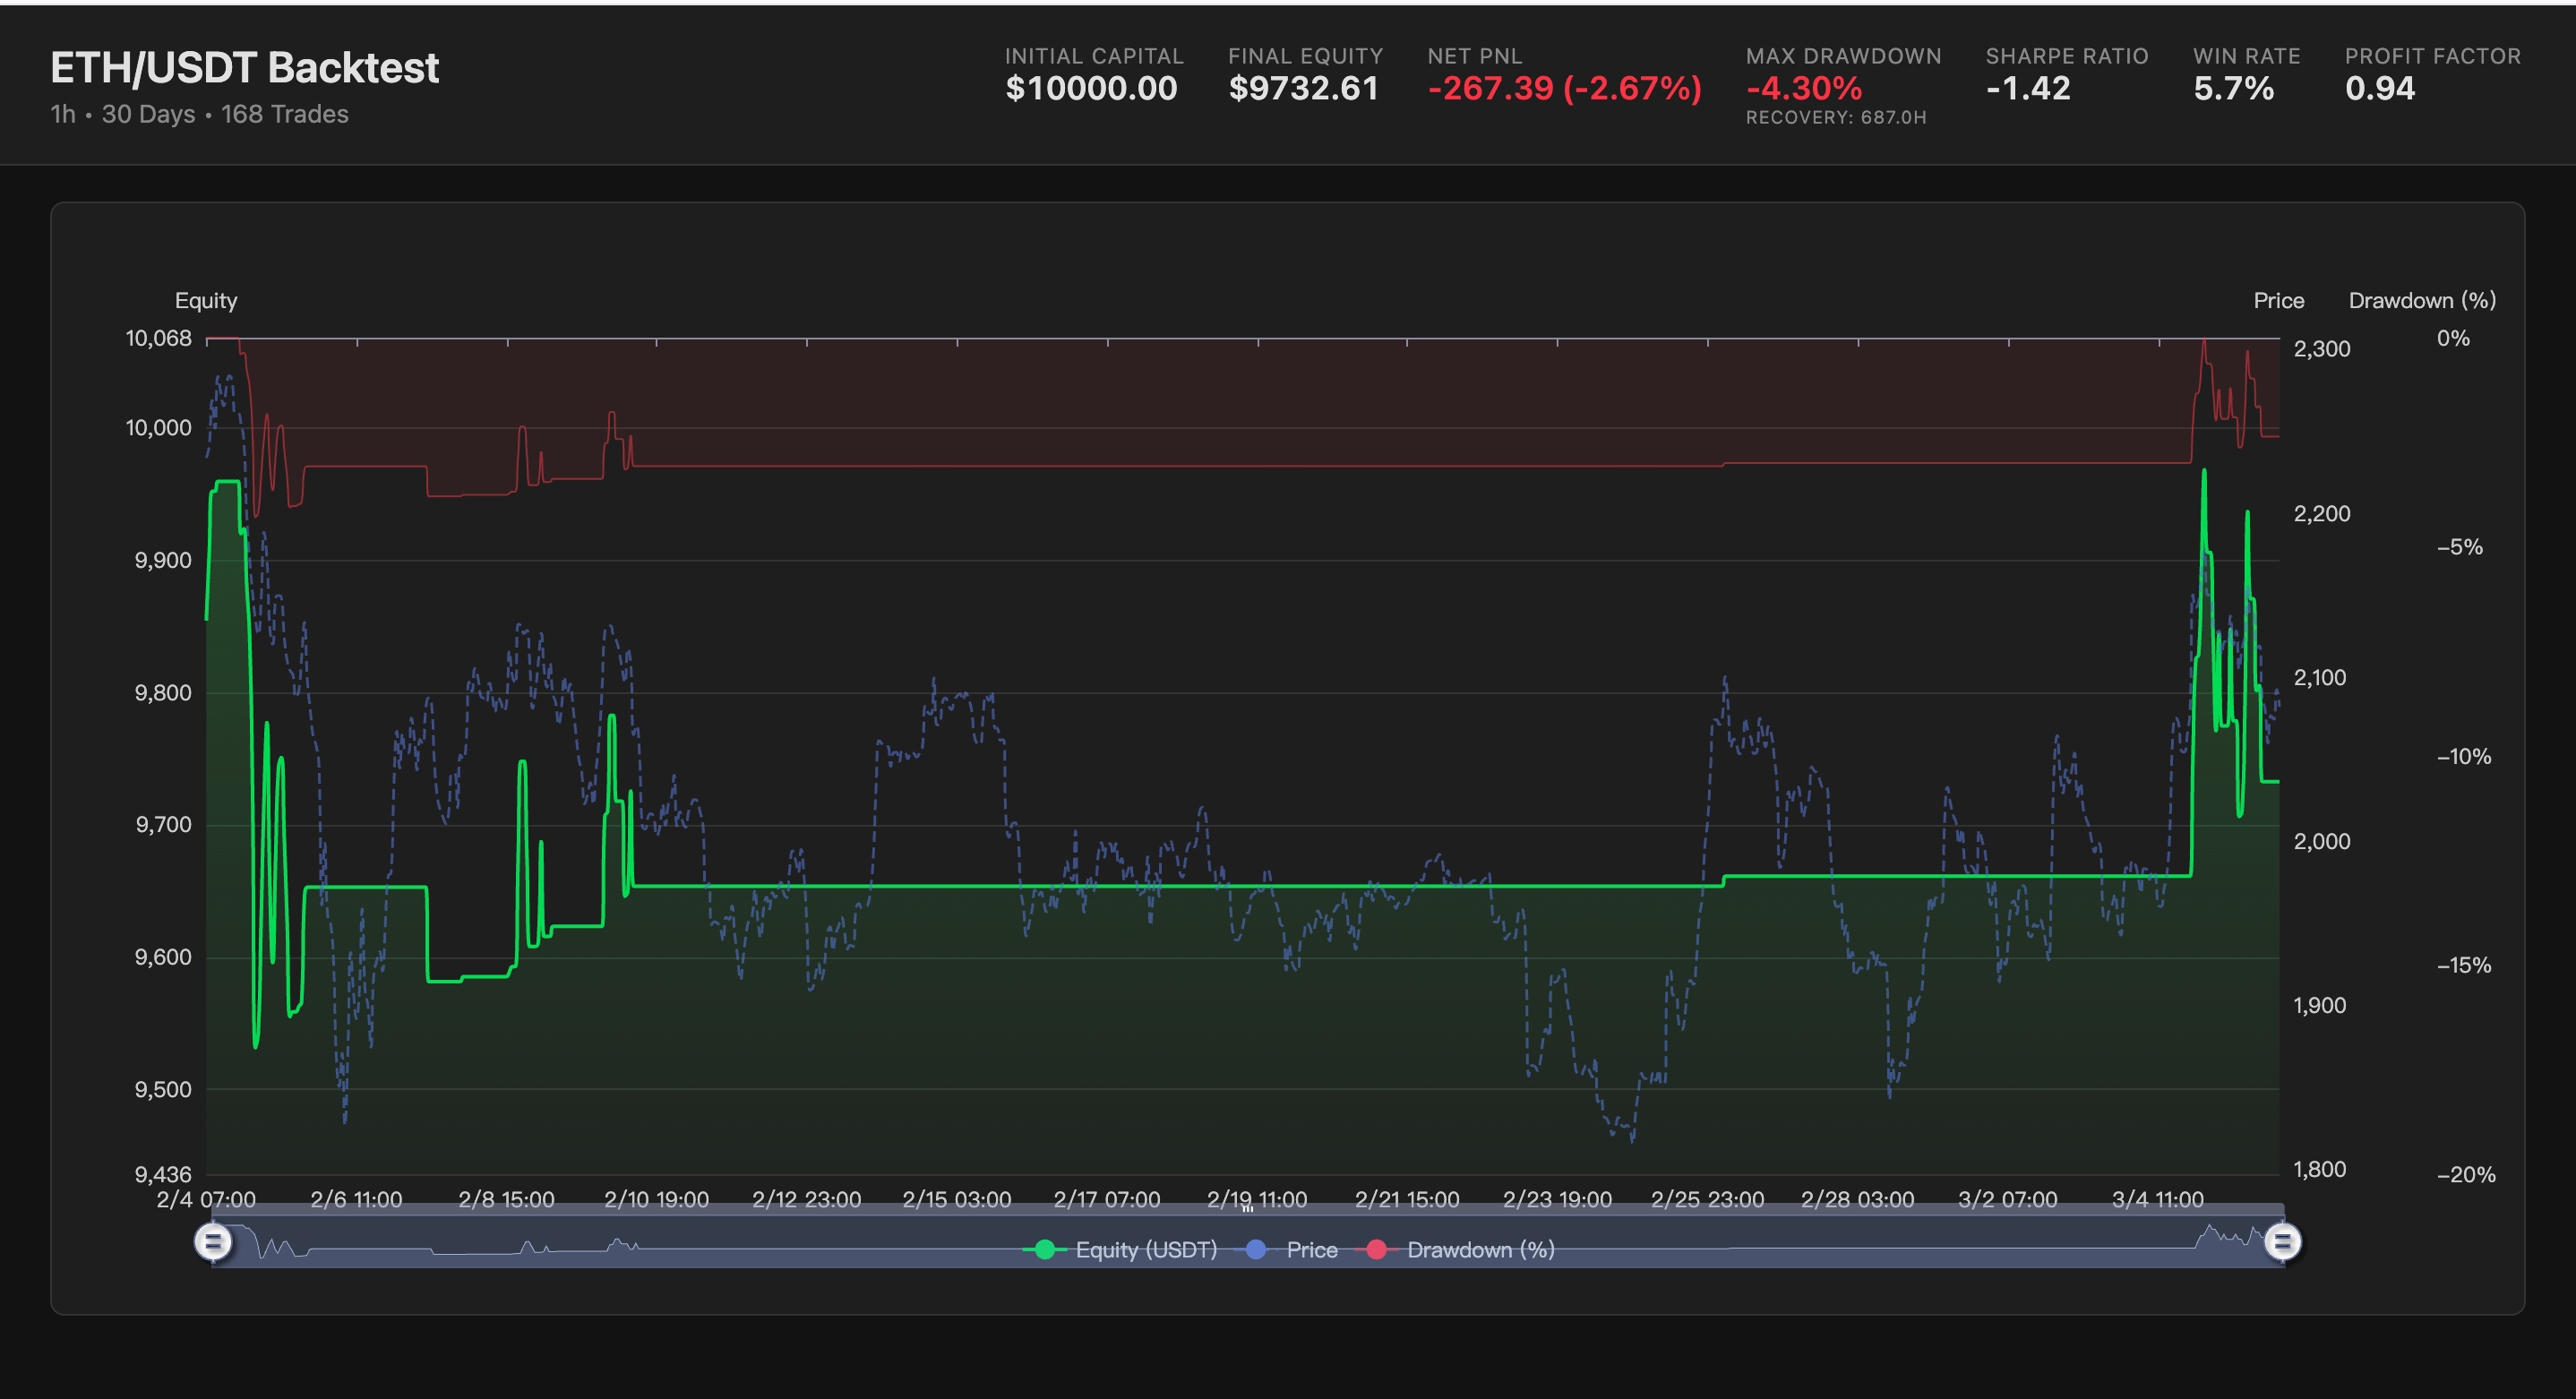The width and height of the screenshot is (2576, 1399).
Task: Click the Profit Factor 0.94 value
Action: pyautogui.click(x=2379, y=89)
